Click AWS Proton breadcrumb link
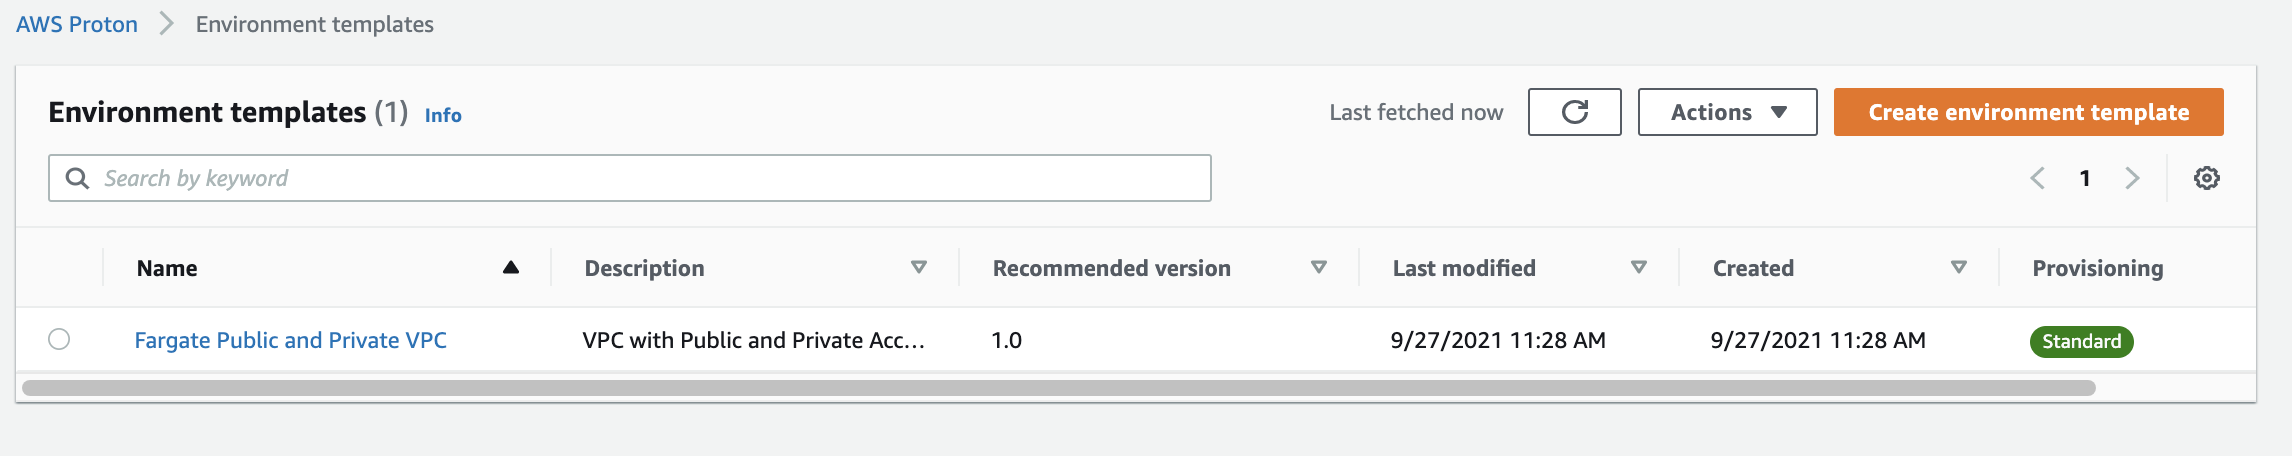 click(x=77, y=24)
